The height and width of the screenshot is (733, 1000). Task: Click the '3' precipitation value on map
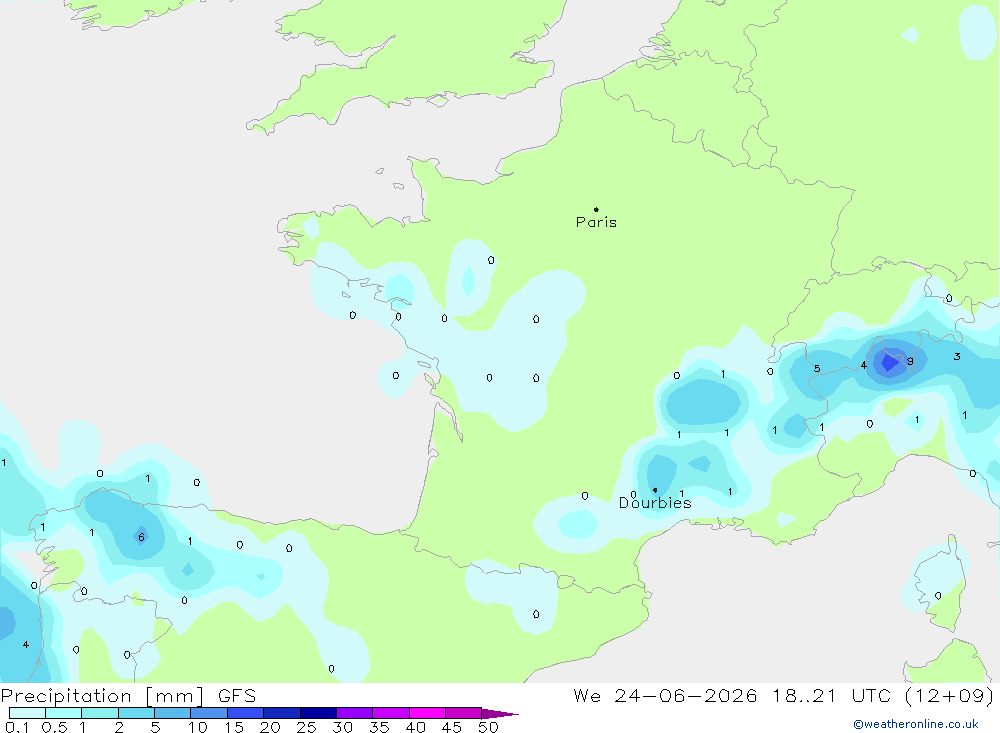(957, 357)
